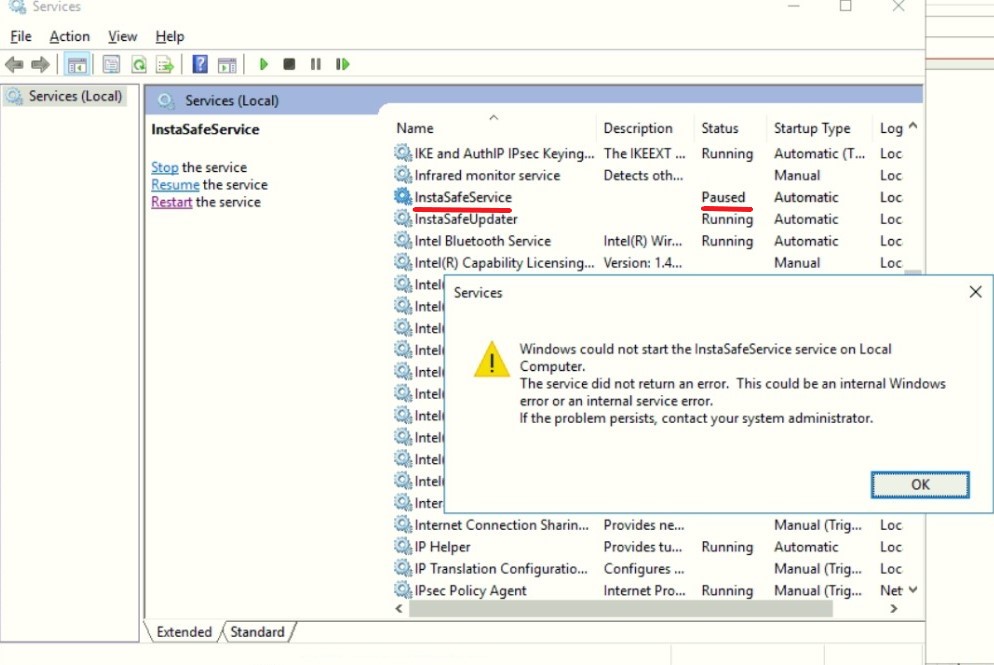Screen dimensions: 994x665
Task: Click the horizontal scrollbar left arrow
Action: (399, 609)
